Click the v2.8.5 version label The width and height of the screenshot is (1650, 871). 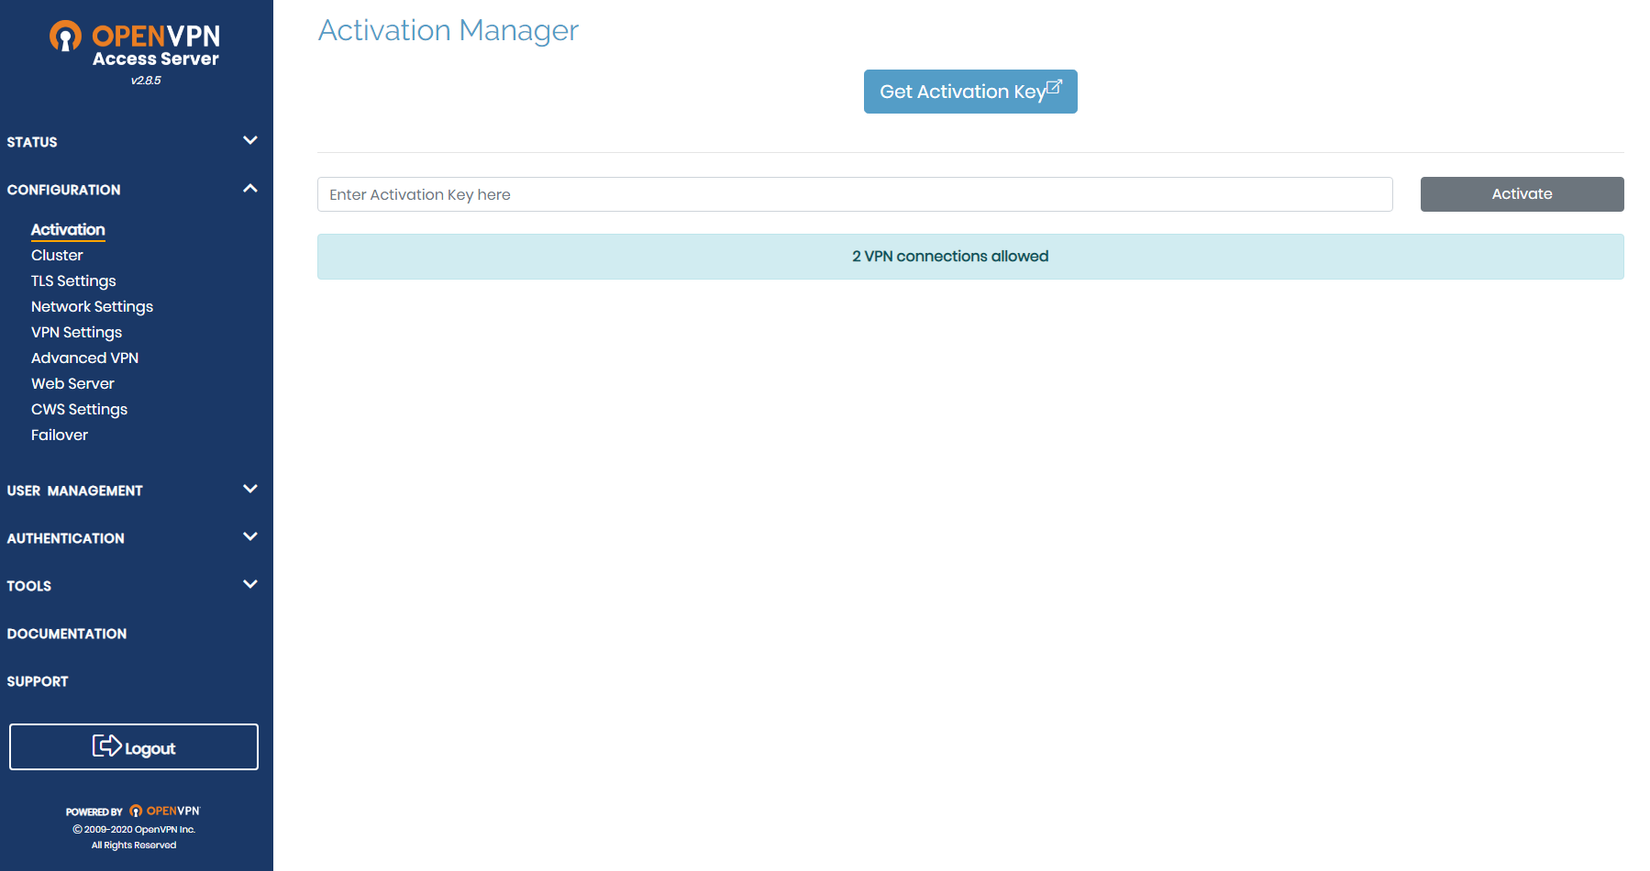pos(146,81)
